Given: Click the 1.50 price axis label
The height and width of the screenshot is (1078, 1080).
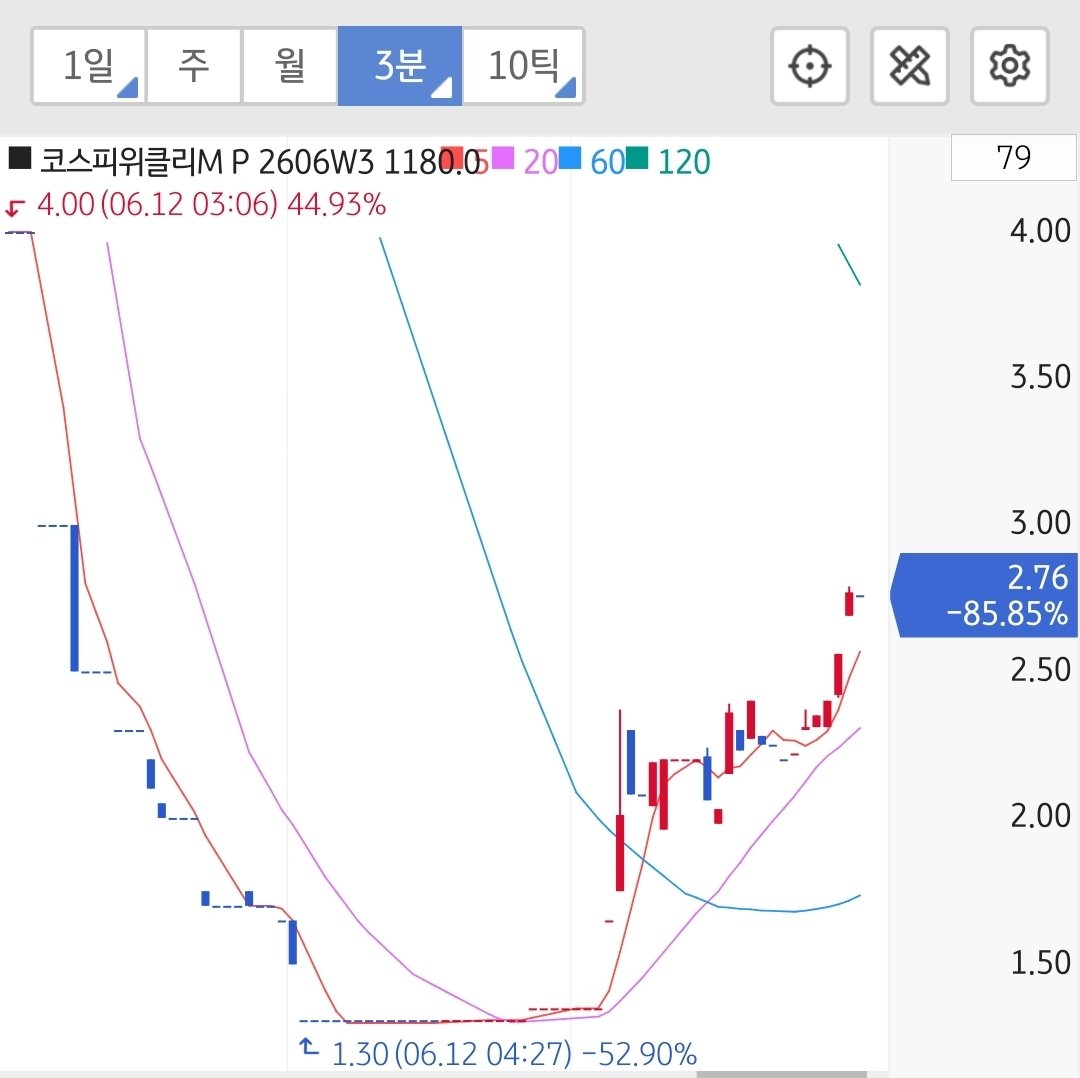Looking at the screenshot, I should coord(1040,962).
